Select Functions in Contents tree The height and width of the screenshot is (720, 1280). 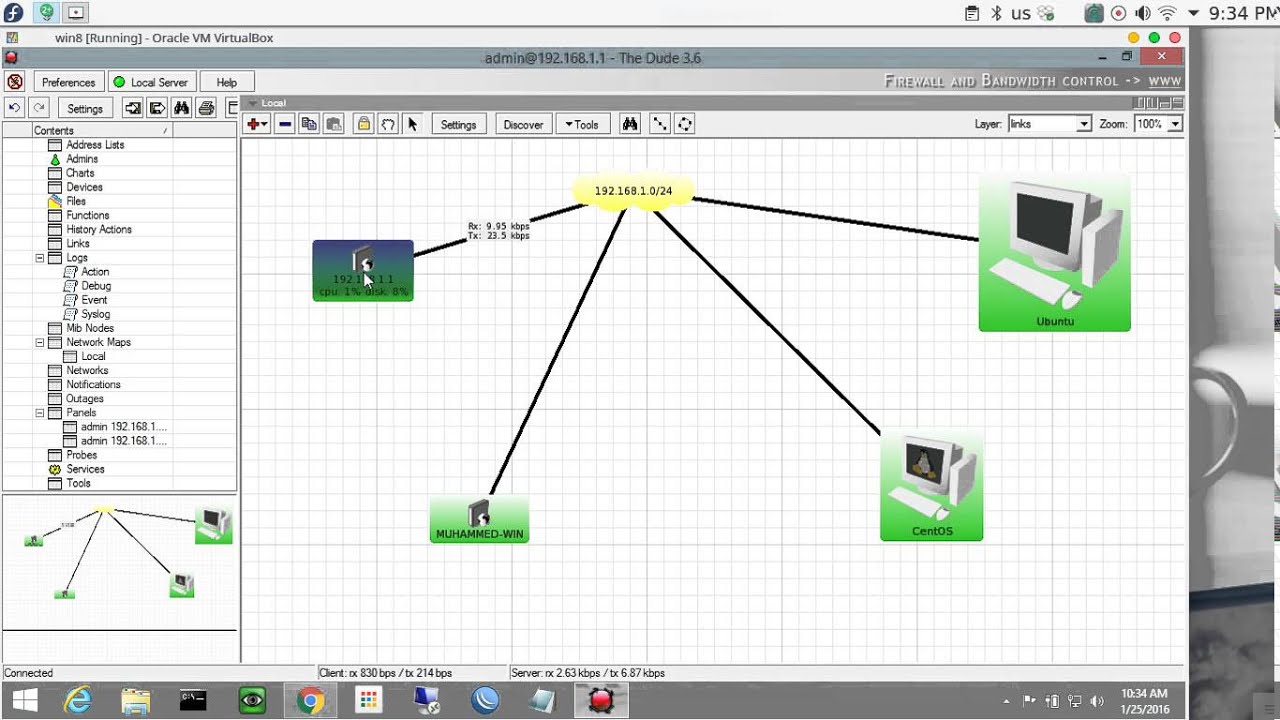tap(88, 215)
